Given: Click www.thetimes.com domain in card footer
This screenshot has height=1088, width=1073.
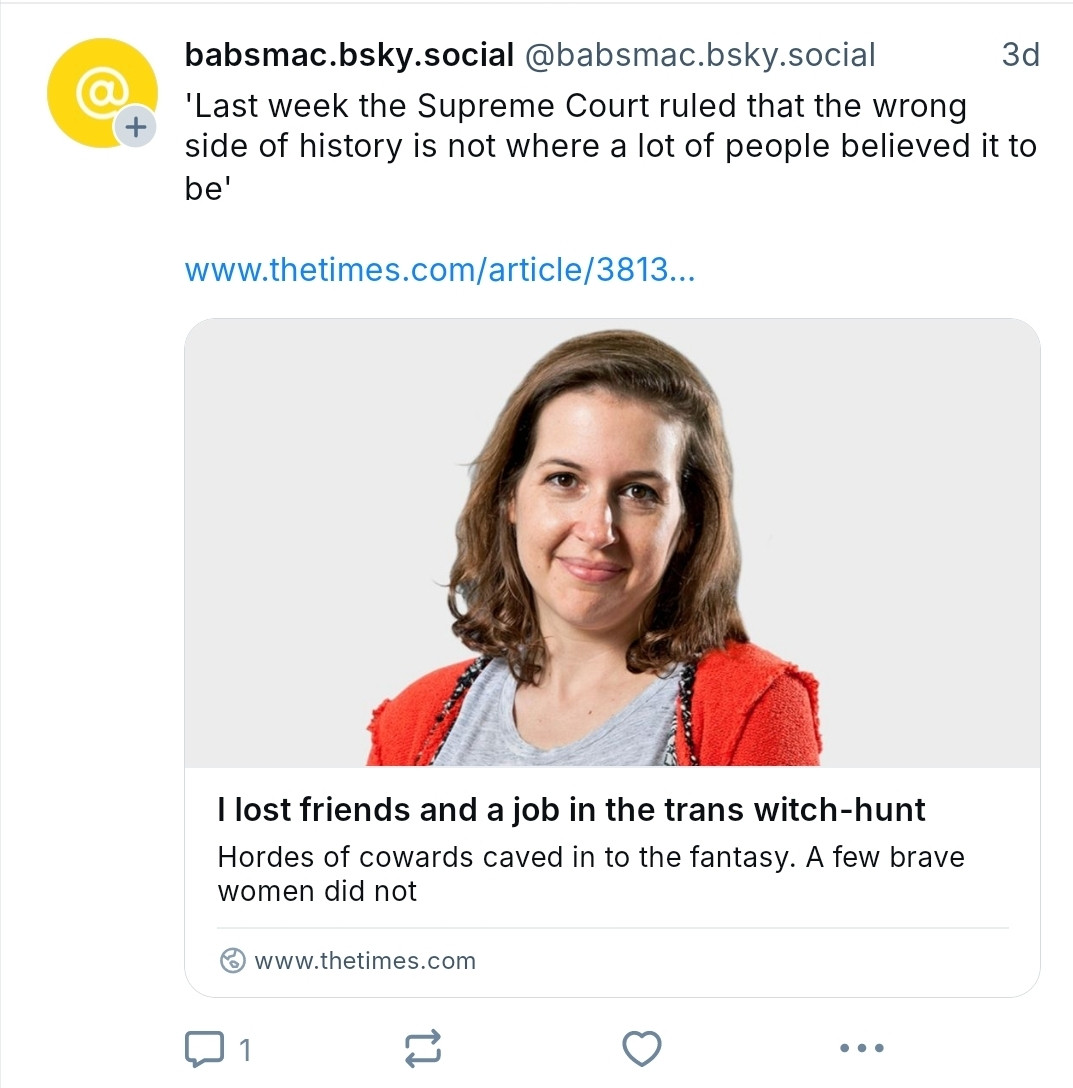Looking at the screenshot, I should click(365, 961).
